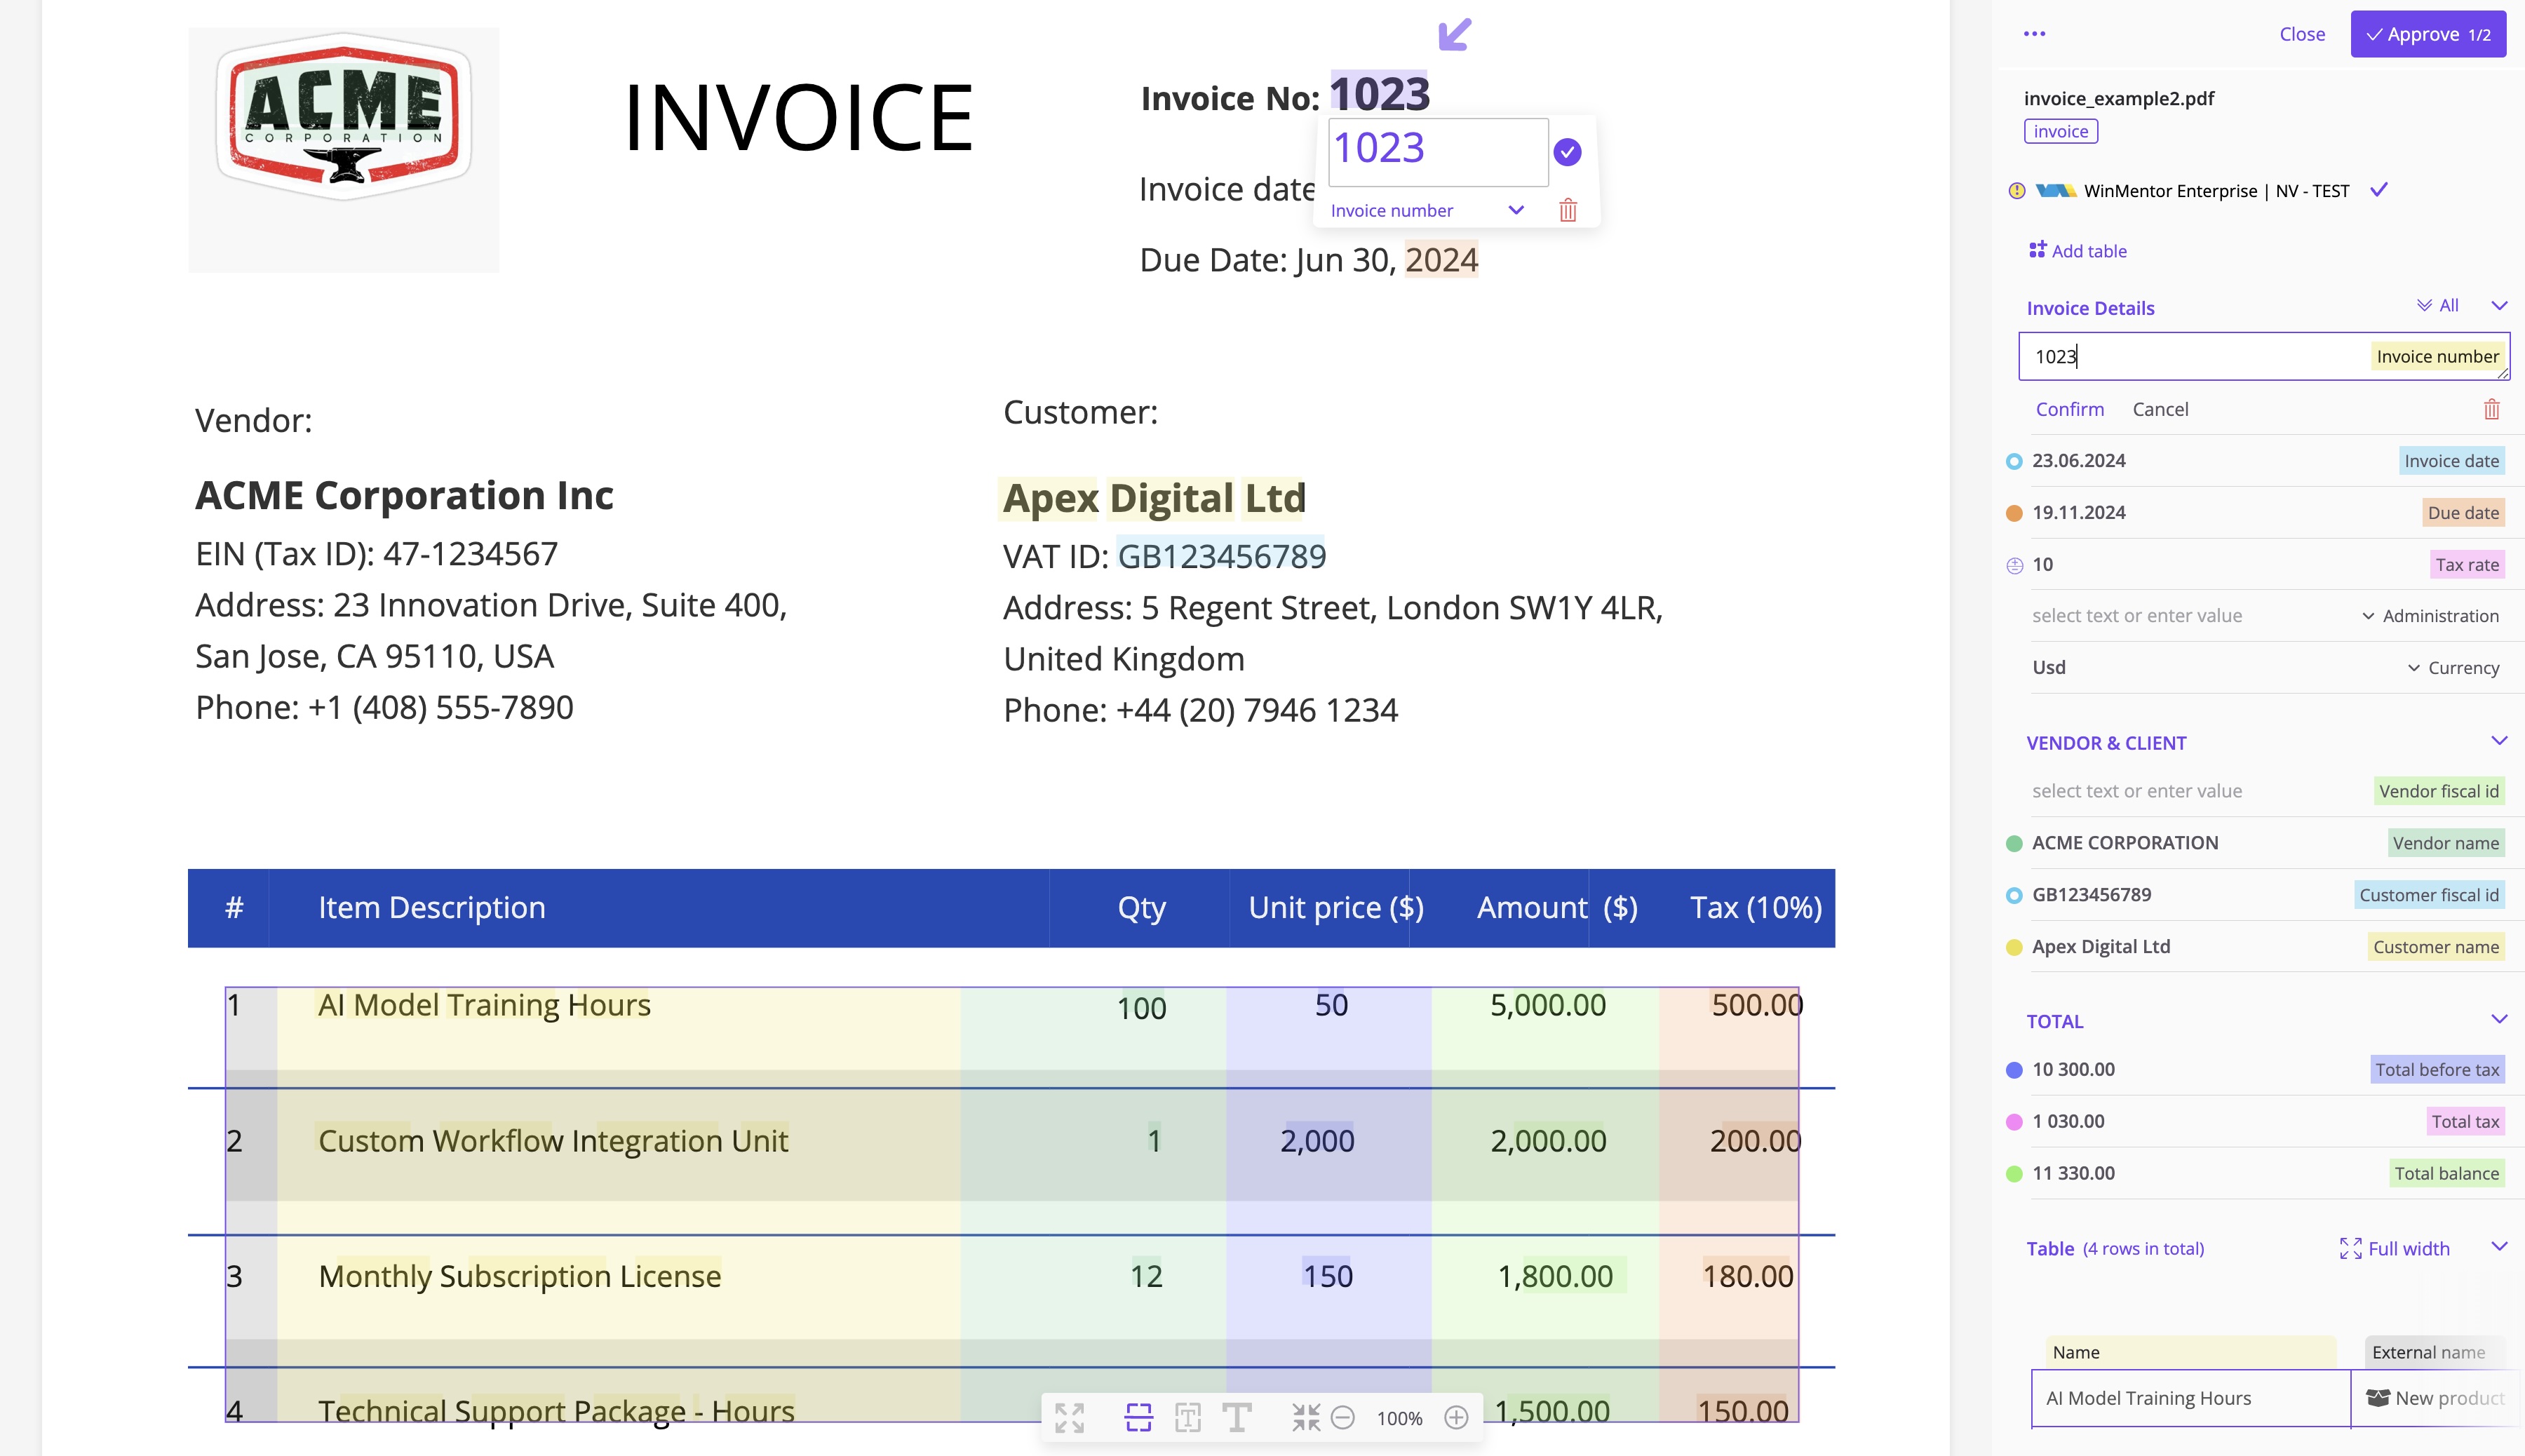Zoom in with the plus circle
The height and width of the screenshot is (1456, 2525).
point(1456,1417)
